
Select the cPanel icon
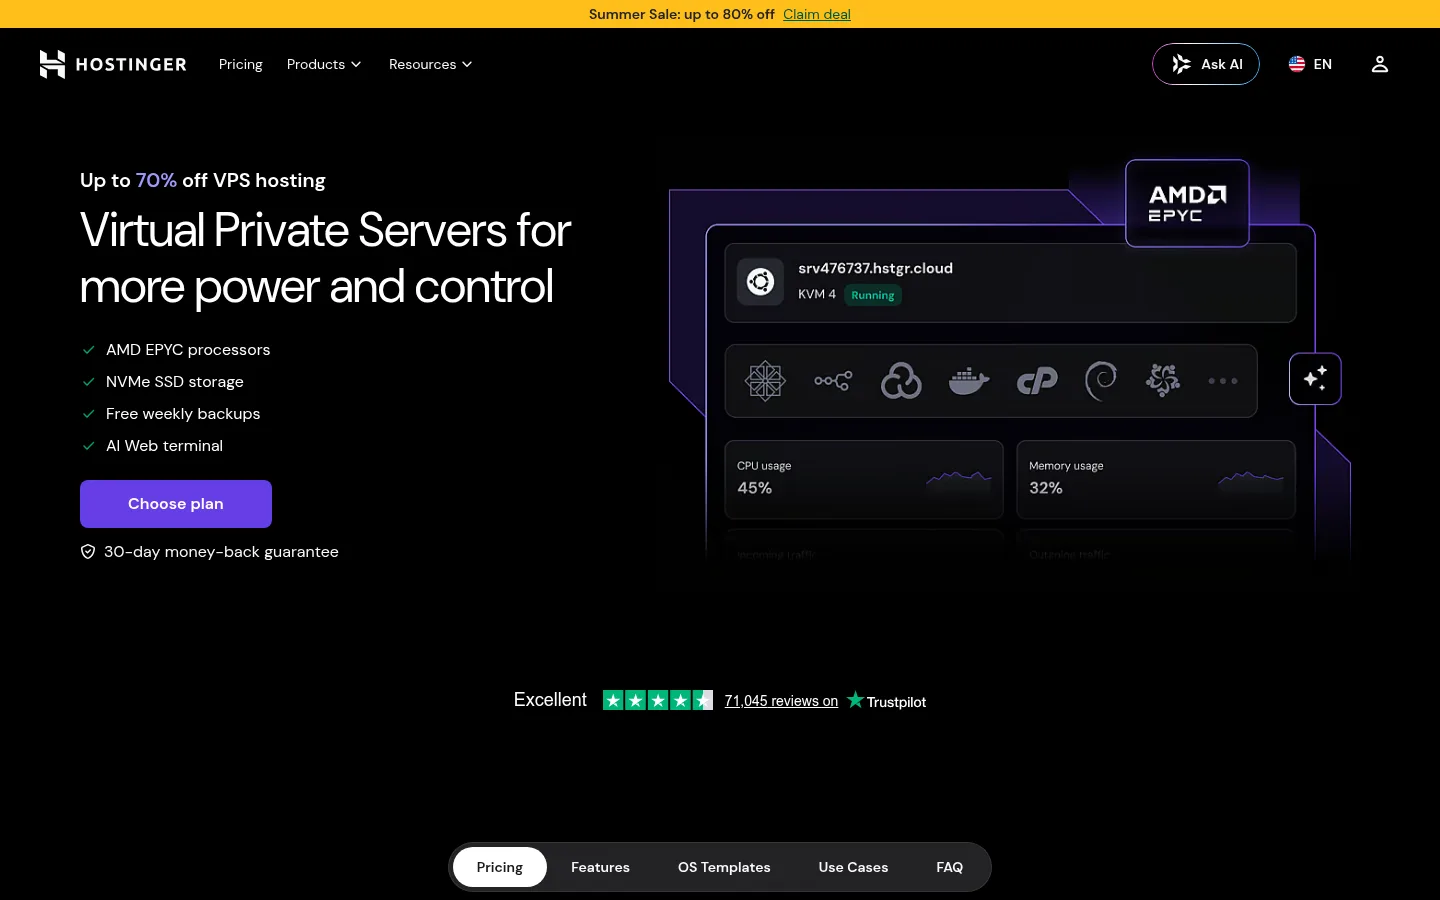[x=1037, y=381]
